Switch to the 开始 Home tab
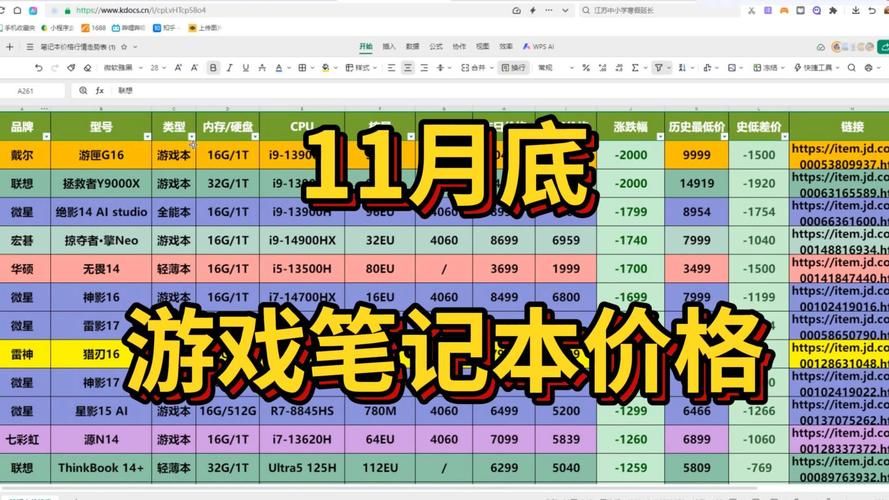 [x=366, y=46]
